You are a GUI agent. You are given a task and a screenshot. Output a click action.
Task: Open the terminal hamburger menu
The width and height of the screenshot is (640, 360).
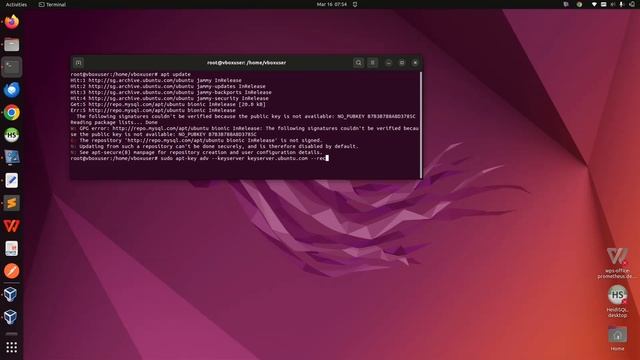[372, 62]
